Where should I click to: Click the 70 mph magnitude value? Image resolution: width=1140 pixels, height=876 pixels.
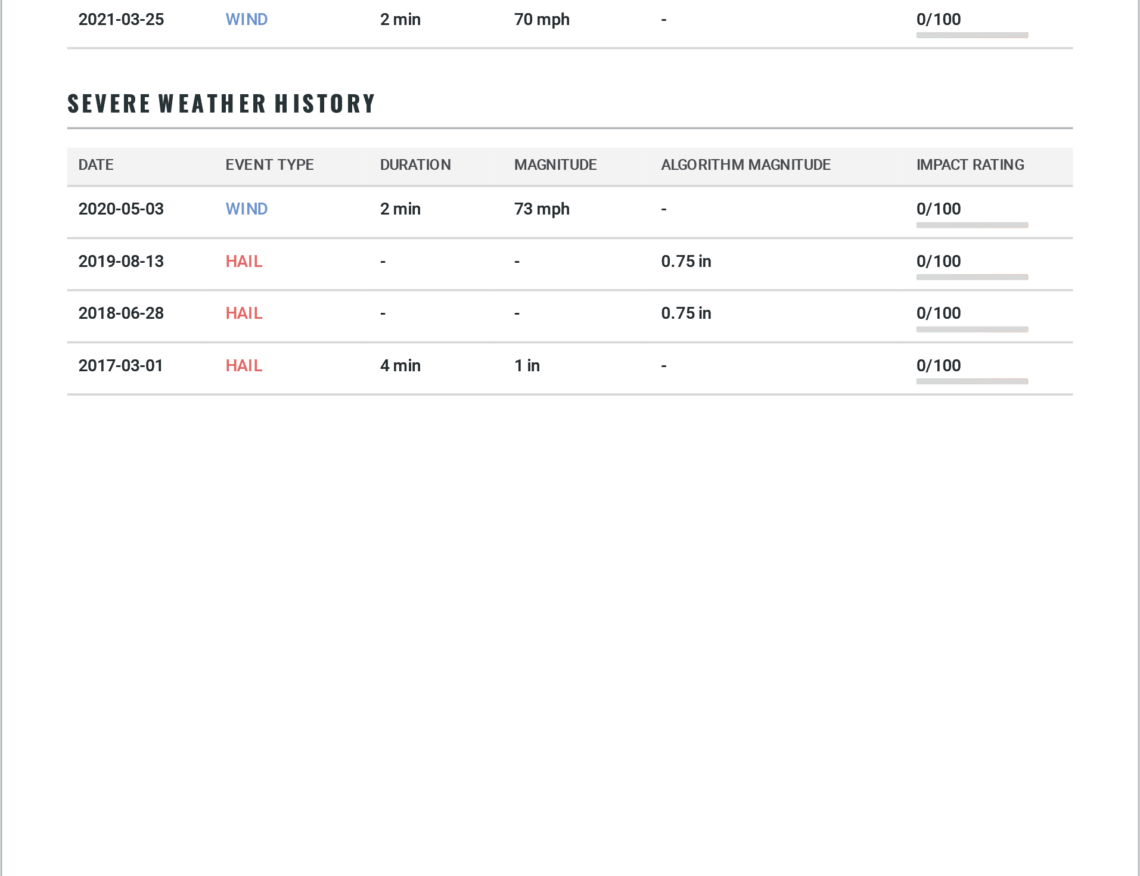pos(541,19)
